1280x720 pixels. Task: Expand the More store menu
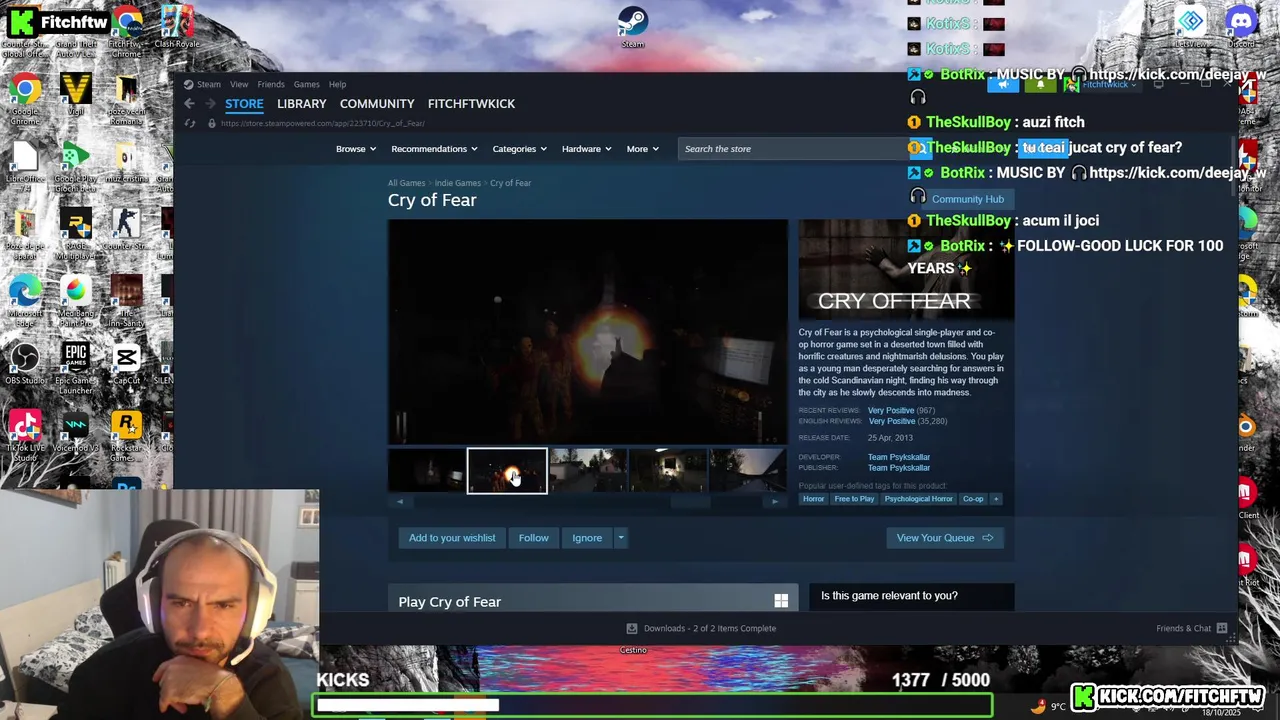click(x=642, y=149)
